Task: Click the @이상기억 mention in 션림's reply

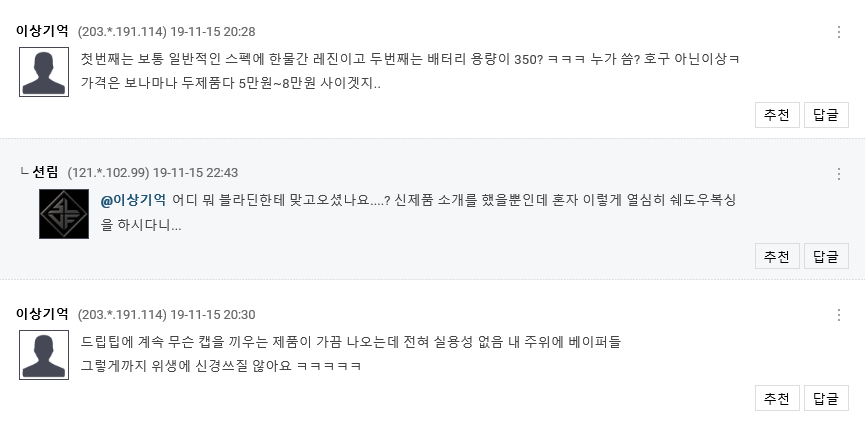Action: (x=133, y=200)
